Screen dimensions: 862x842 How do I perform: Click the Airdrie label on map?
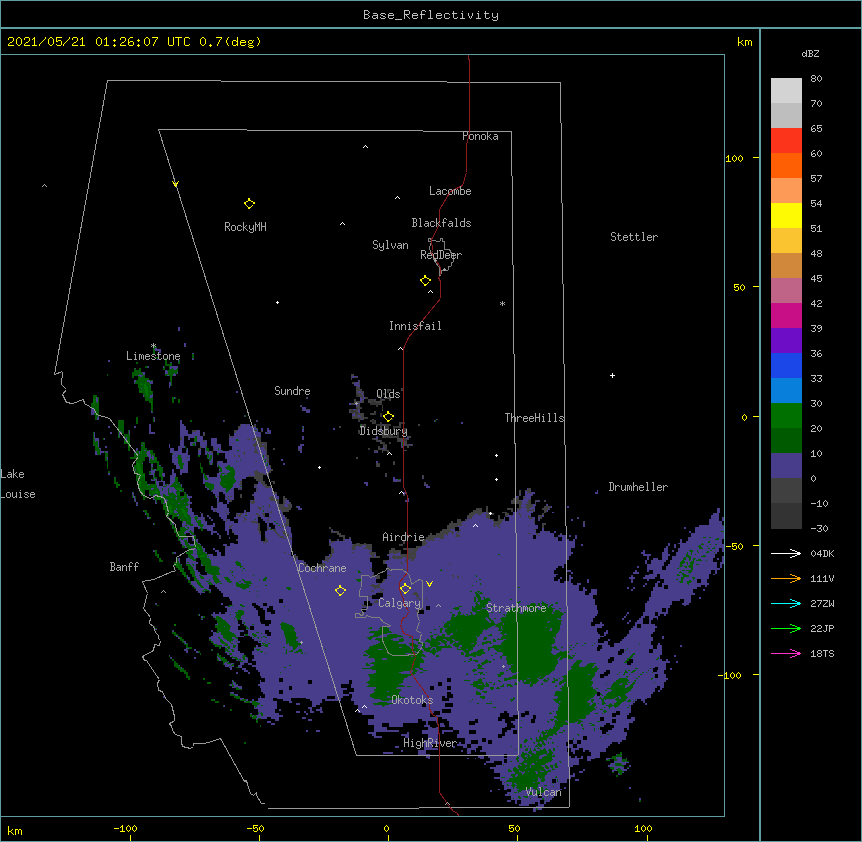(403, 537)
